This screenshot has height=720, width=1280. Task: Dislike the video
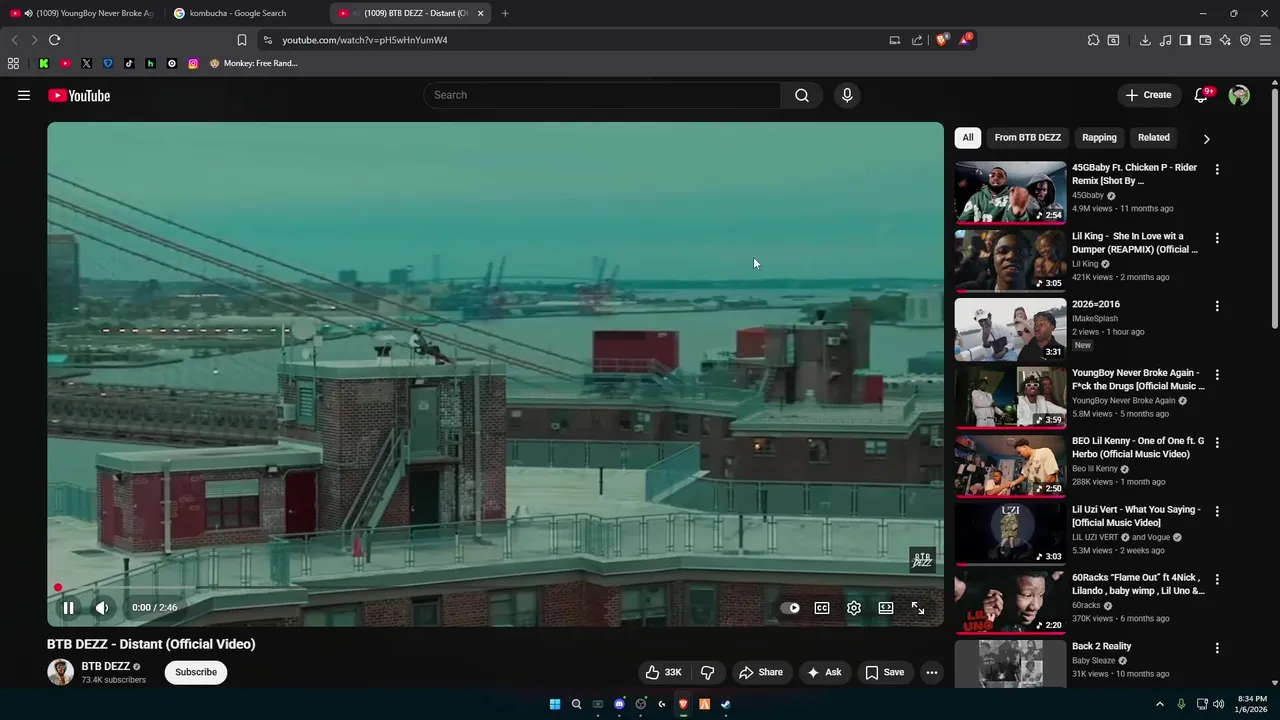(x=708, y=672)
